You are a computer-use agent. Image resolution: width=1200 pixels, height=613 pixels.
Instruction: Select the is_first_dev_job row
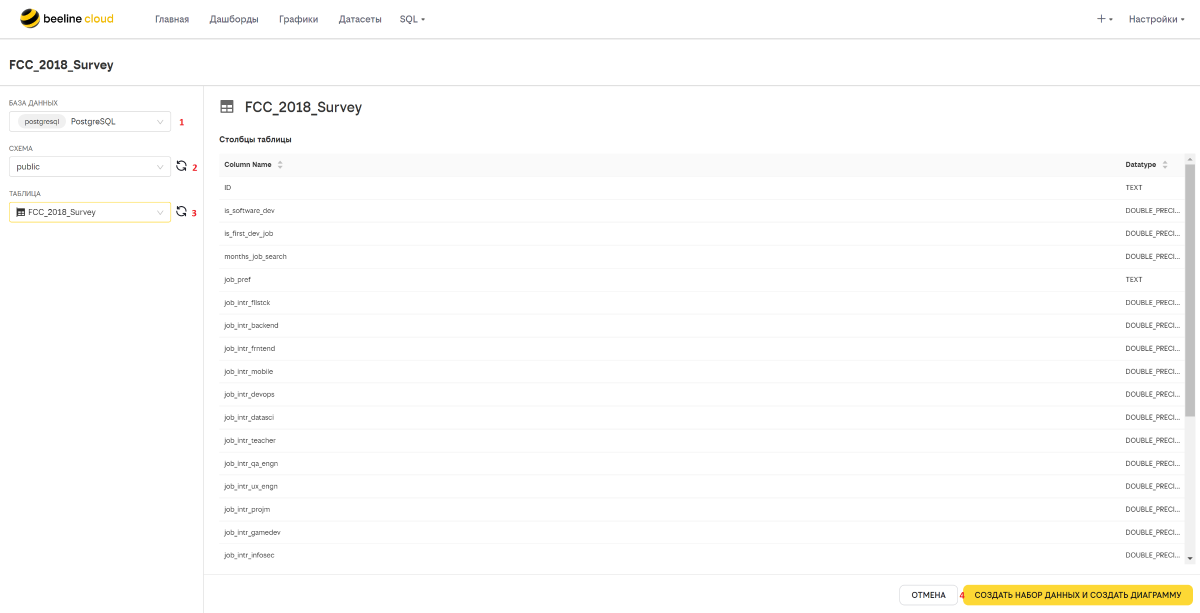(702, 233)
